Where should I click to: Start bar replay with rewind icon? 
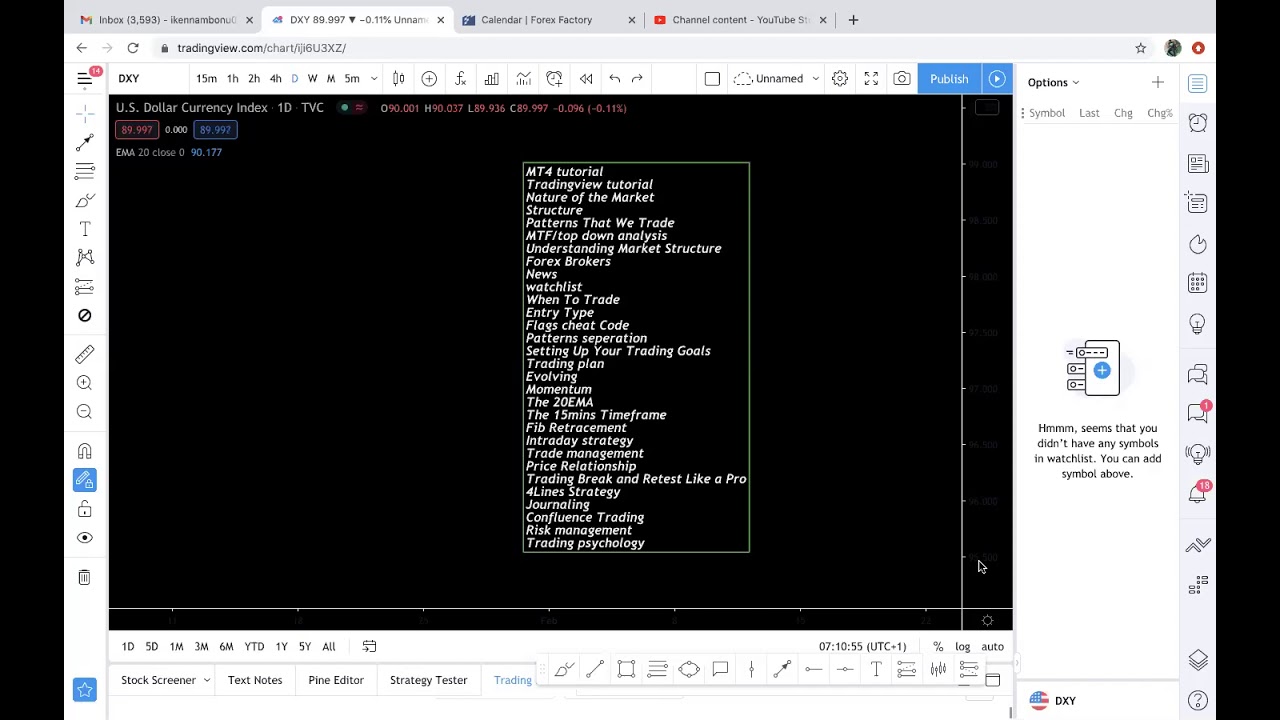586,79
